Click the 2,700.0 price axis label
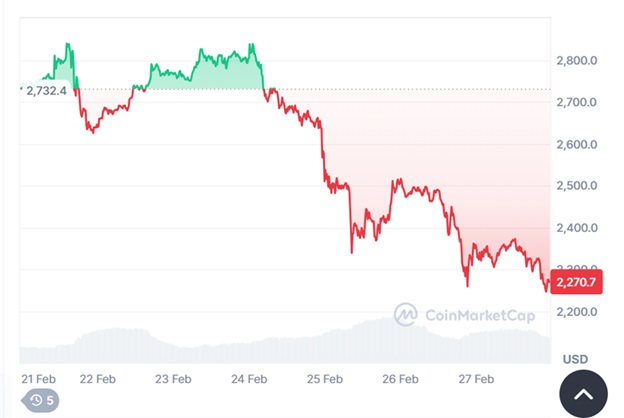Screen dimensions: 624x418 pos(576,102)
